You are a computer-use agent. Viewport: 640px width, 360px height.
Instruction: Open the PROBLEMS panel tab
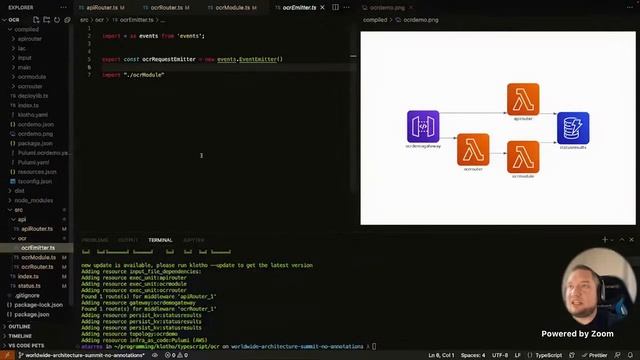(95, 240)
